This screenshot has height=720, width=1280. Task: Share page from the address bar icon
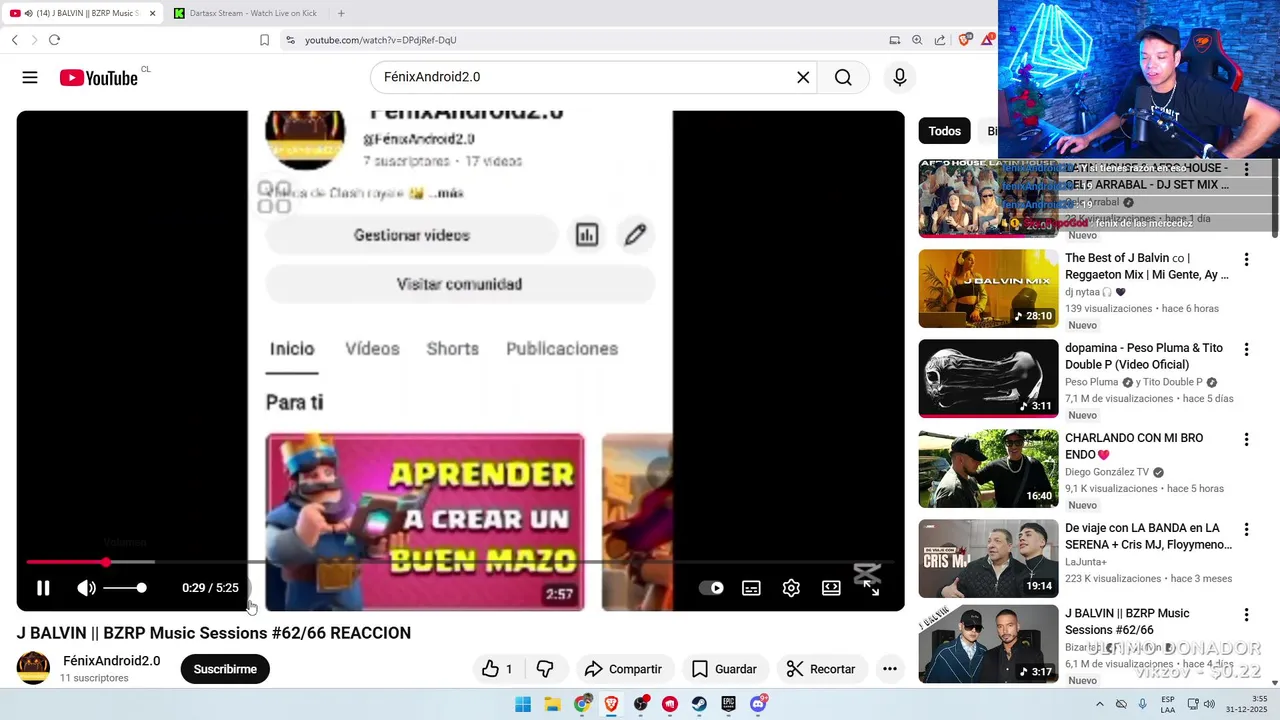coord(940,40)
